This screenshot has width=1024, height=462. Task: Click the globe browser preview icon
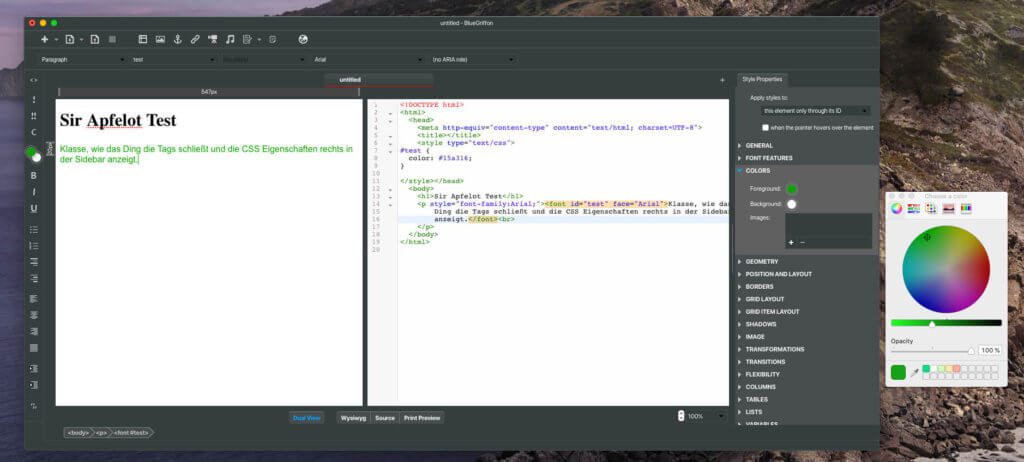[x=303, y=39]
